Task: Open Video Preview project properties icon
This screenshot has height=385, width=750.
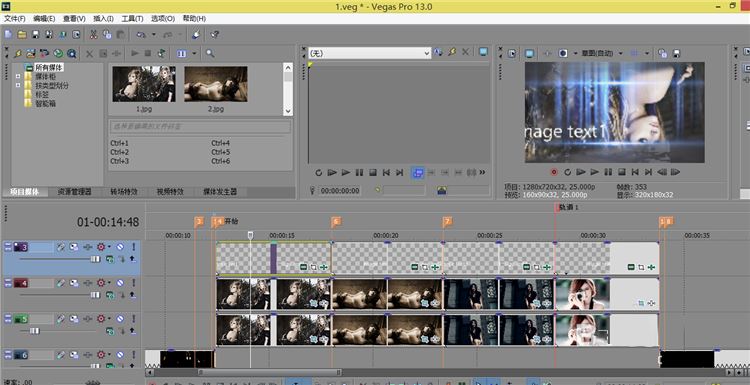Action: [x=512, y=54]
